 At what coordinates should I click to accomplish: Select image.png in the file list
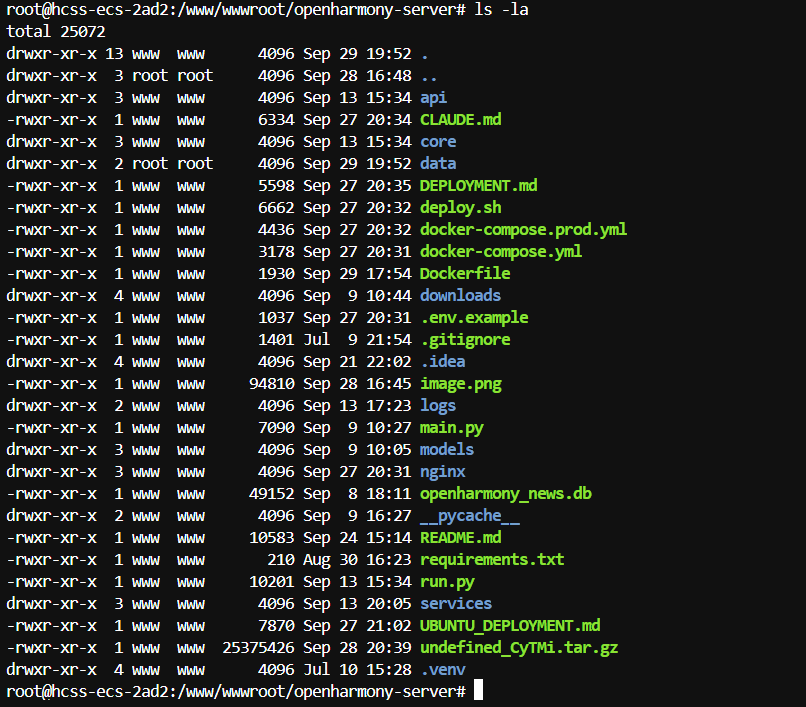(x=460, y=383)
